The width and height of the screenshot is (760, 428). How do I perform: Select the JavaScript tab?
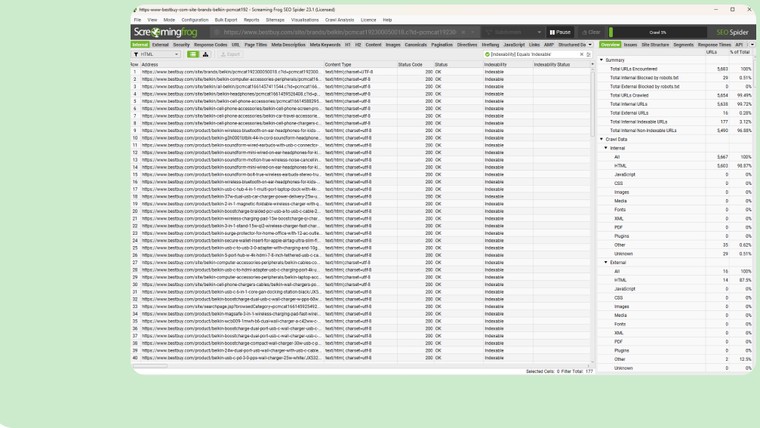(514, 45)
